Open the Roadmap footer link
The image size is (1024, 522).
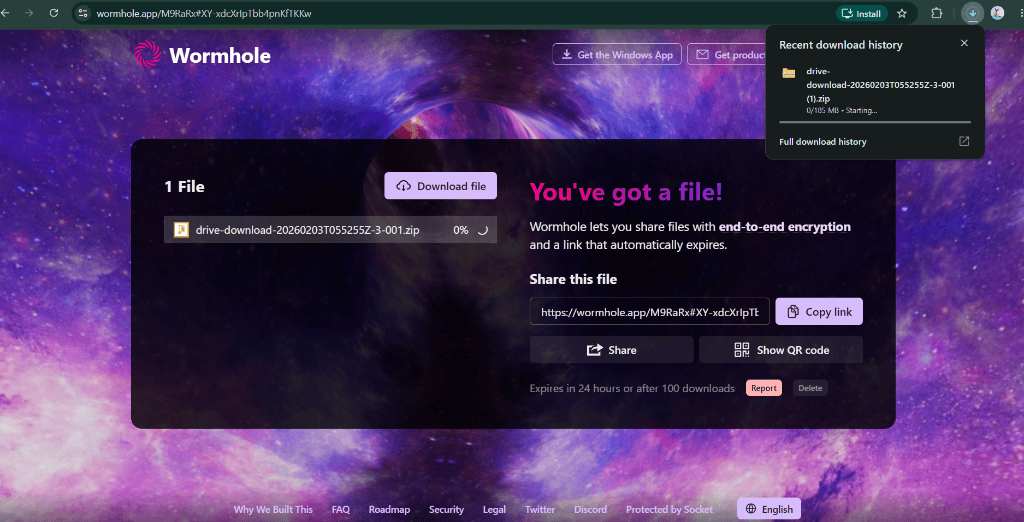389,510
